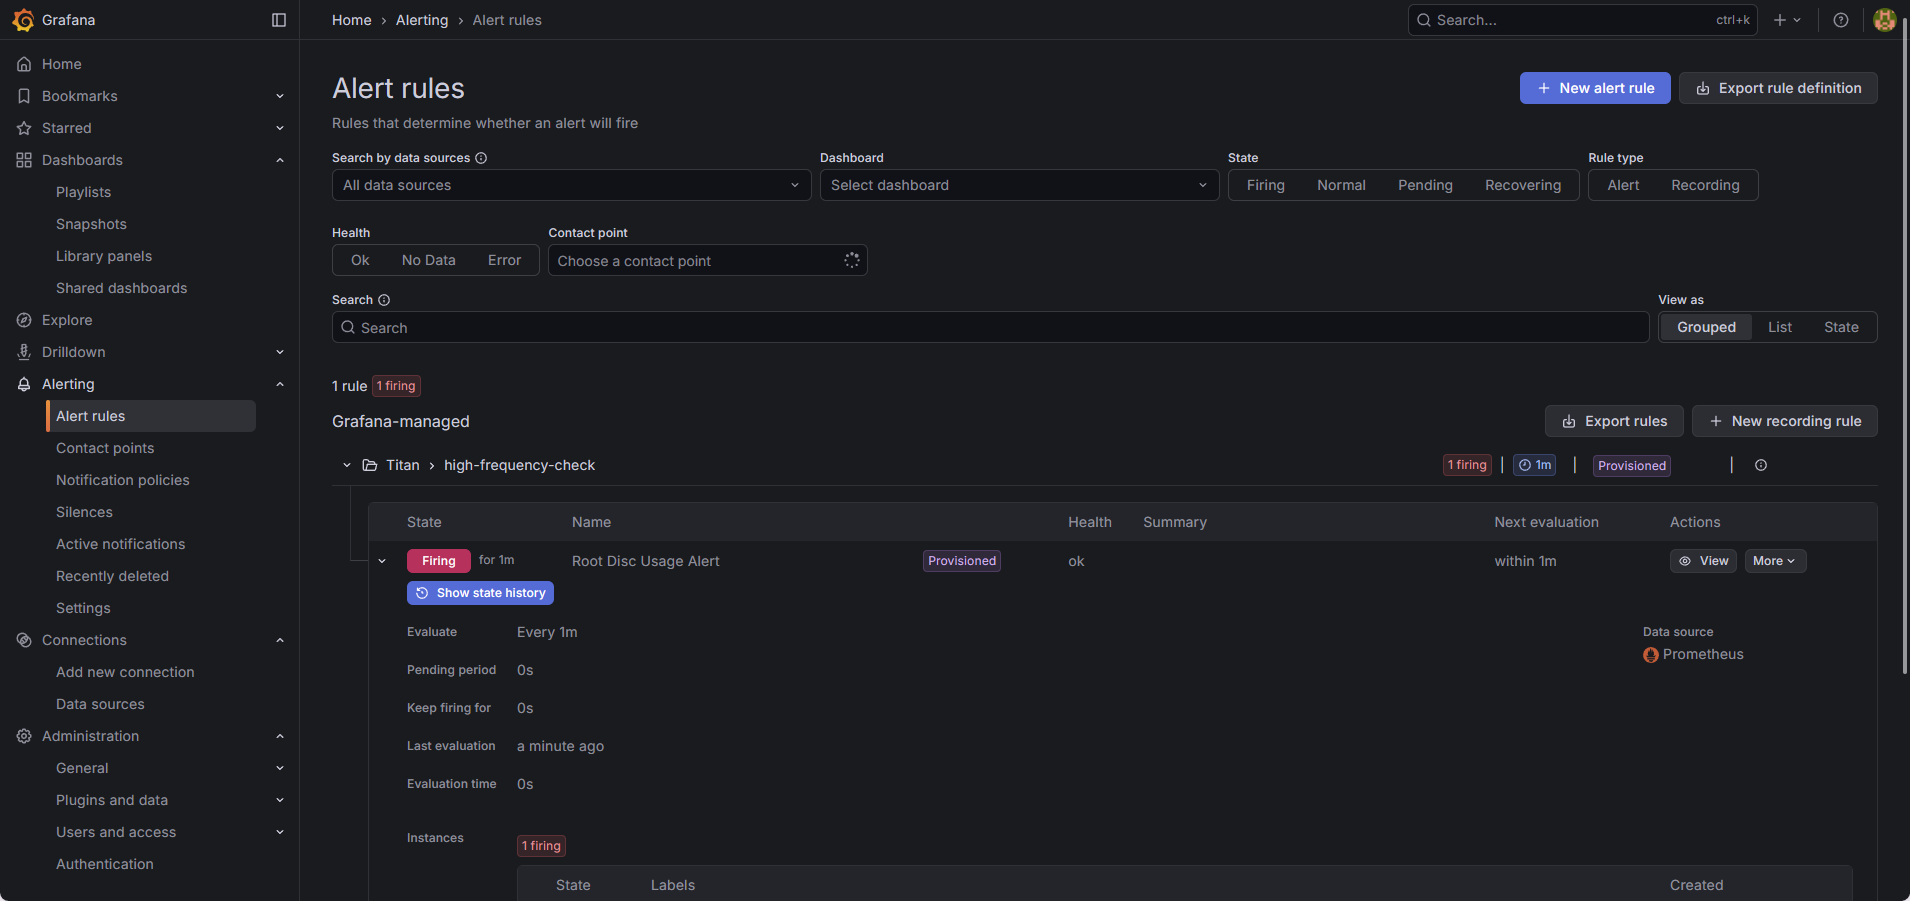This screenshot has width=1910, height=901.
Task: Click the New recording rule button
Action: pyautogui.click(x=1784, y=421)
